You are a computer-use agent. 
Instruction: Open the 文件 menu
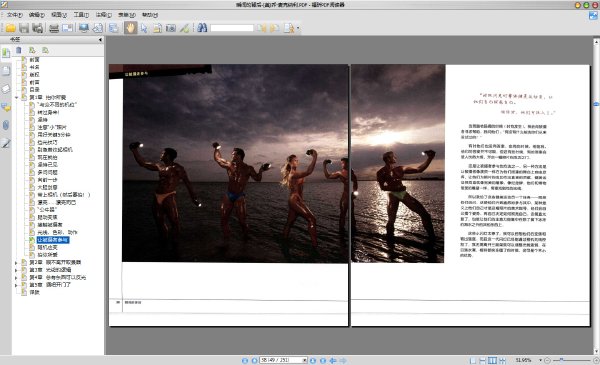pos(15,15)
